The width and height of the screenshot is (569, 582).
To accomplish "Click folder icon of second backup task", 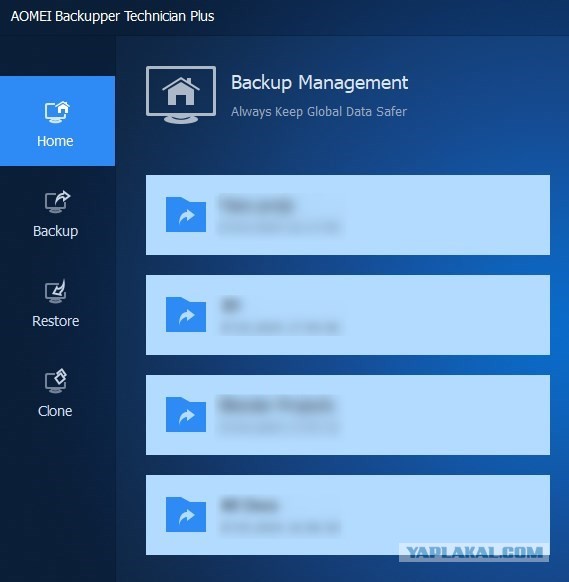I will tap(186, 314).
